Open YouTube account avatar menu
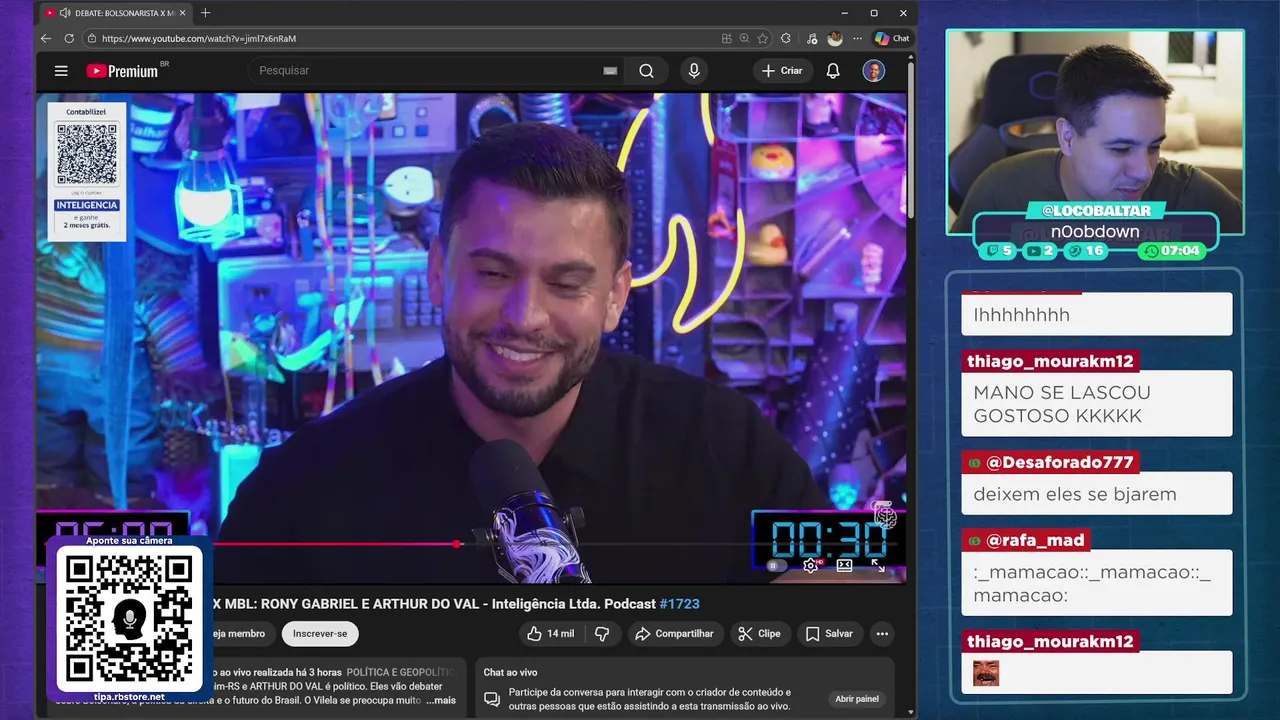The height and width of the screenshot is (720, 1280). click(874, 71)
